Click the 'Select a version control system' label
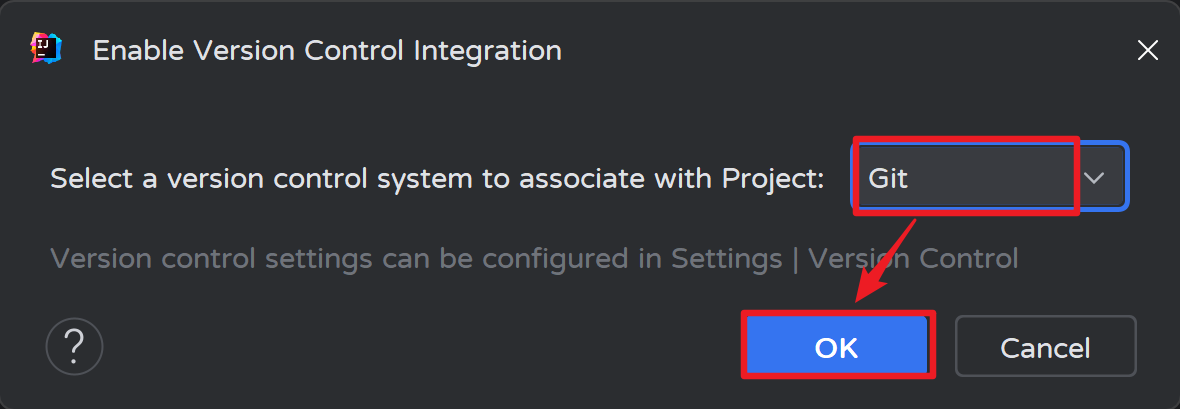 [x=437, y=179]
